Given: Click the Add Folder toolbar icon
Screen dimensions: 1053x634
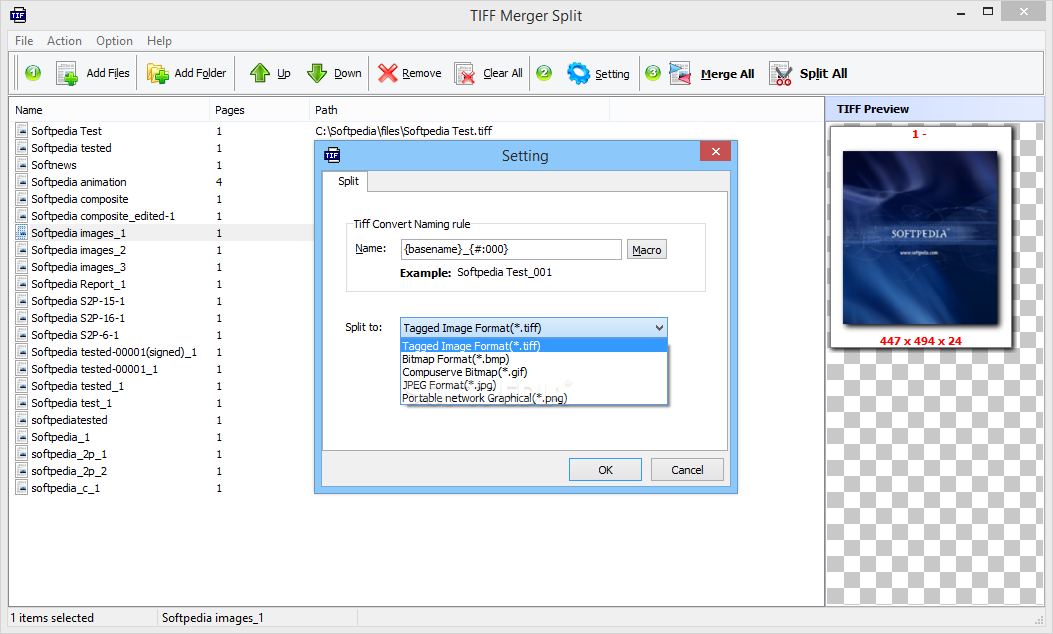Looking at the screenshot, I should 158,73.
